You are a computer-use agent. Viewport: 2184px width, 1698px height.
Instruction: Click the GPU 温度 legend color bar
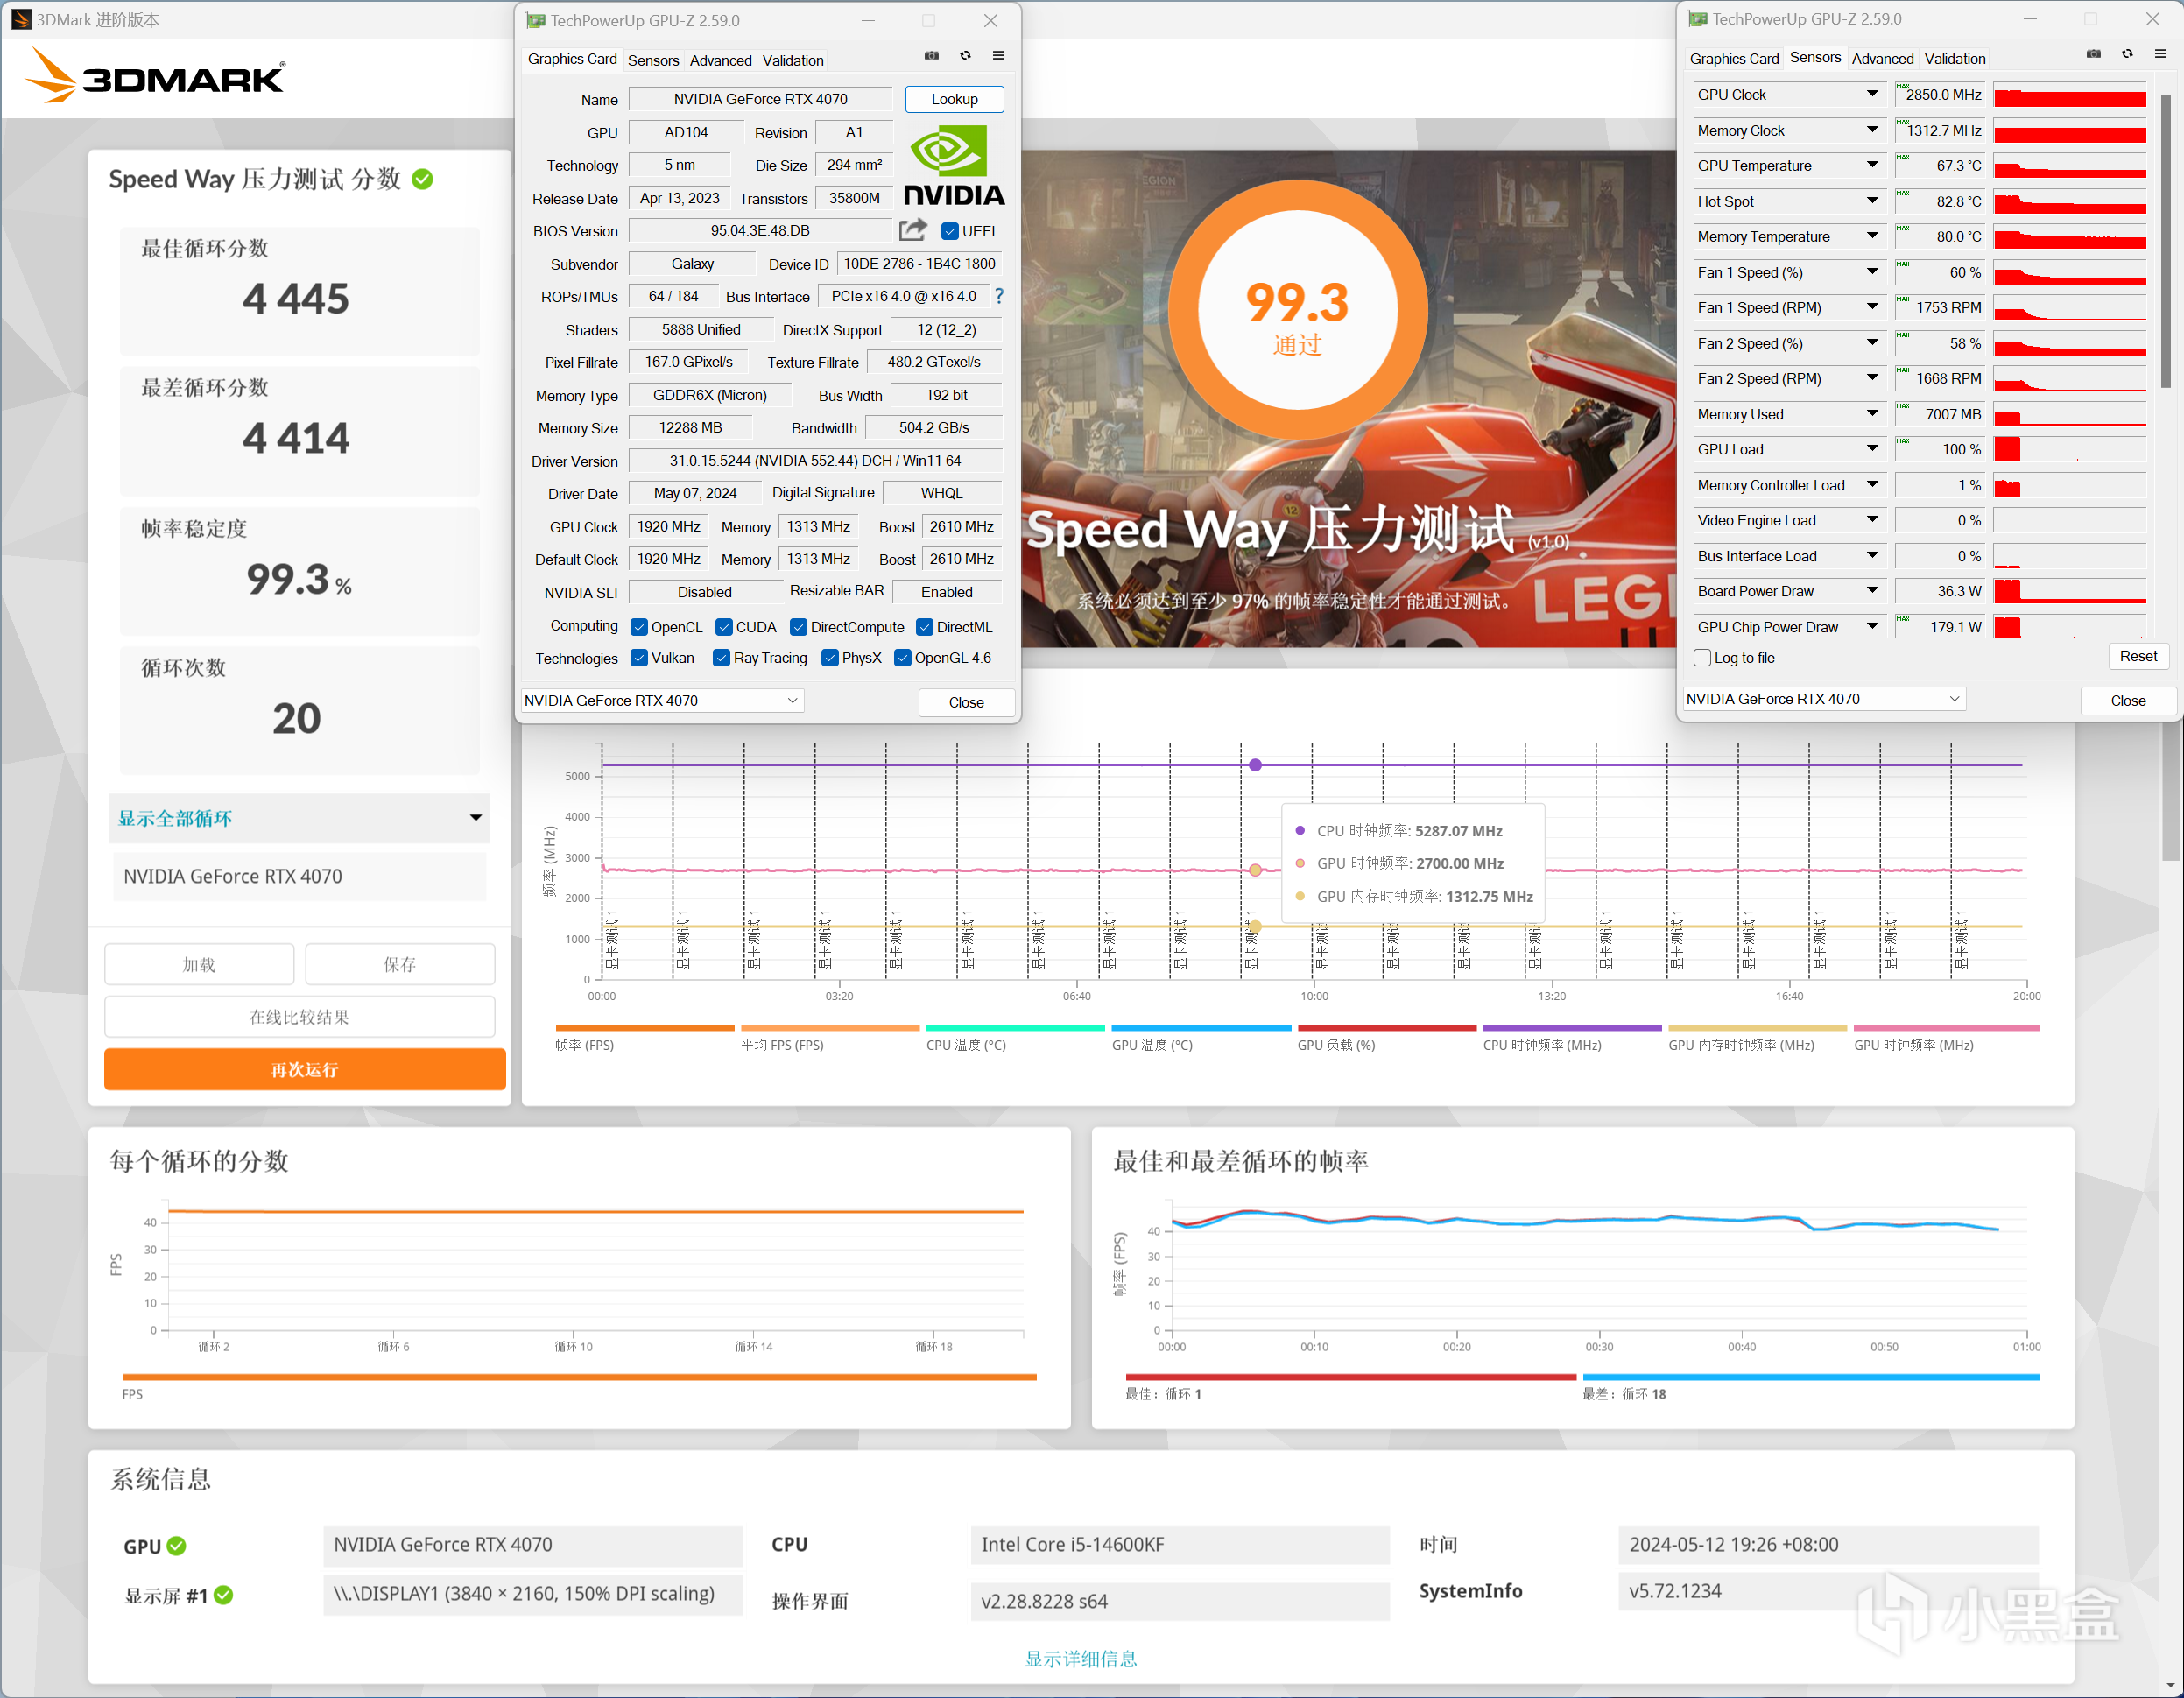(x=1201, y=1028)
